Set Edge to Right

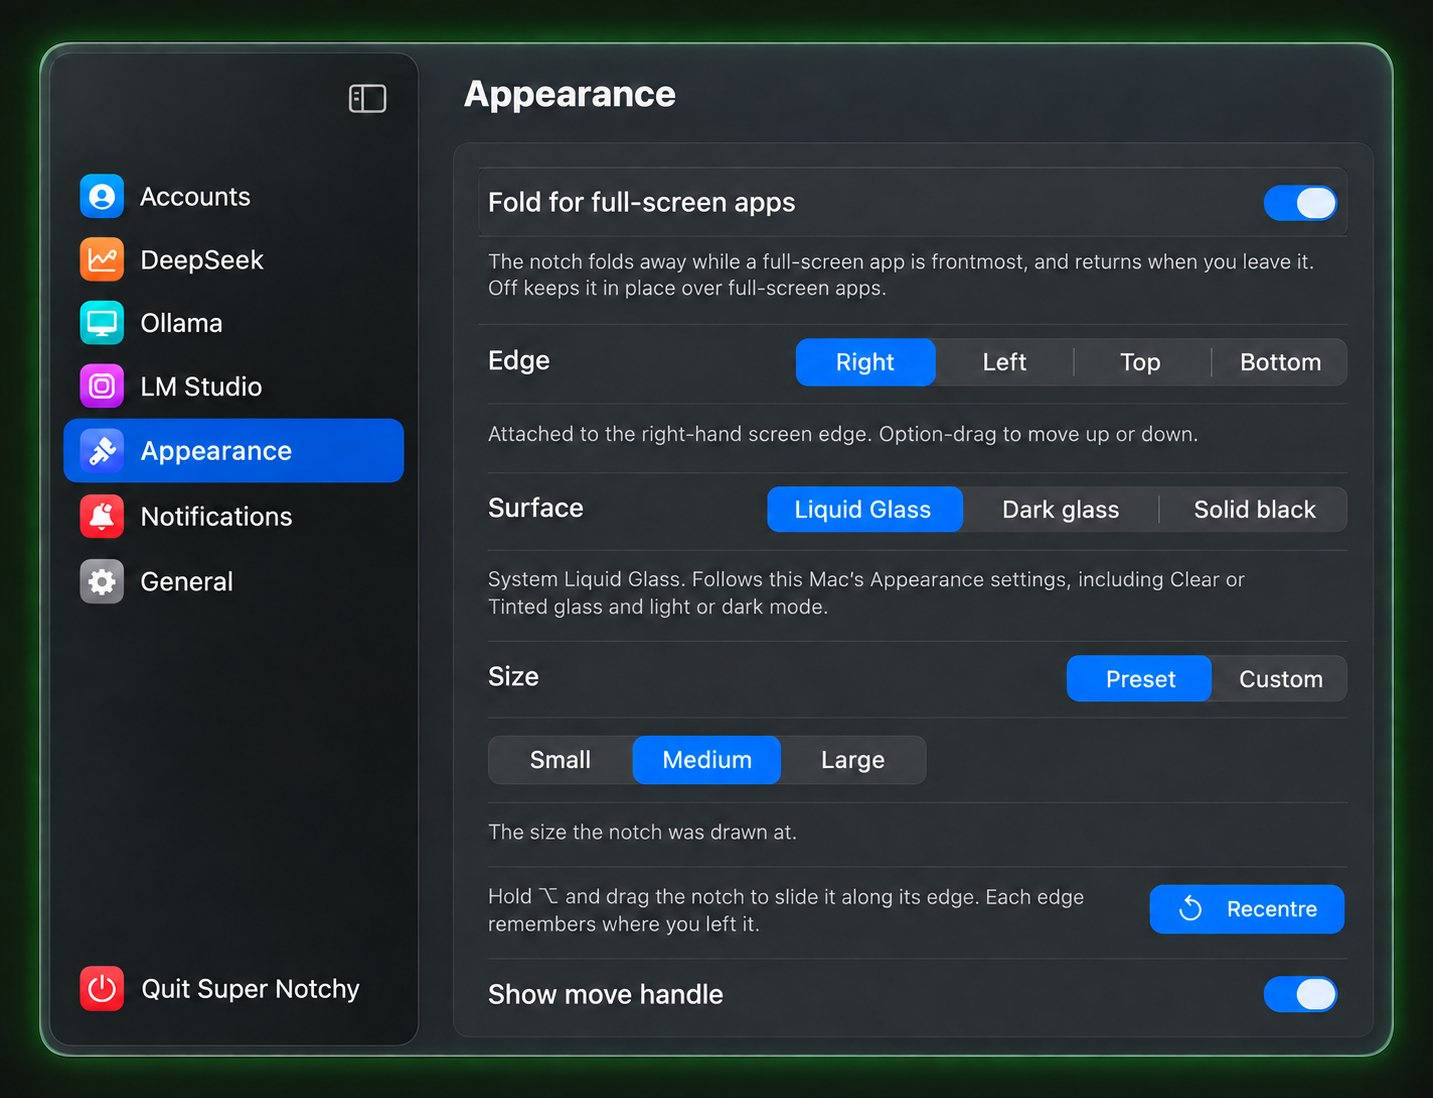865,362
